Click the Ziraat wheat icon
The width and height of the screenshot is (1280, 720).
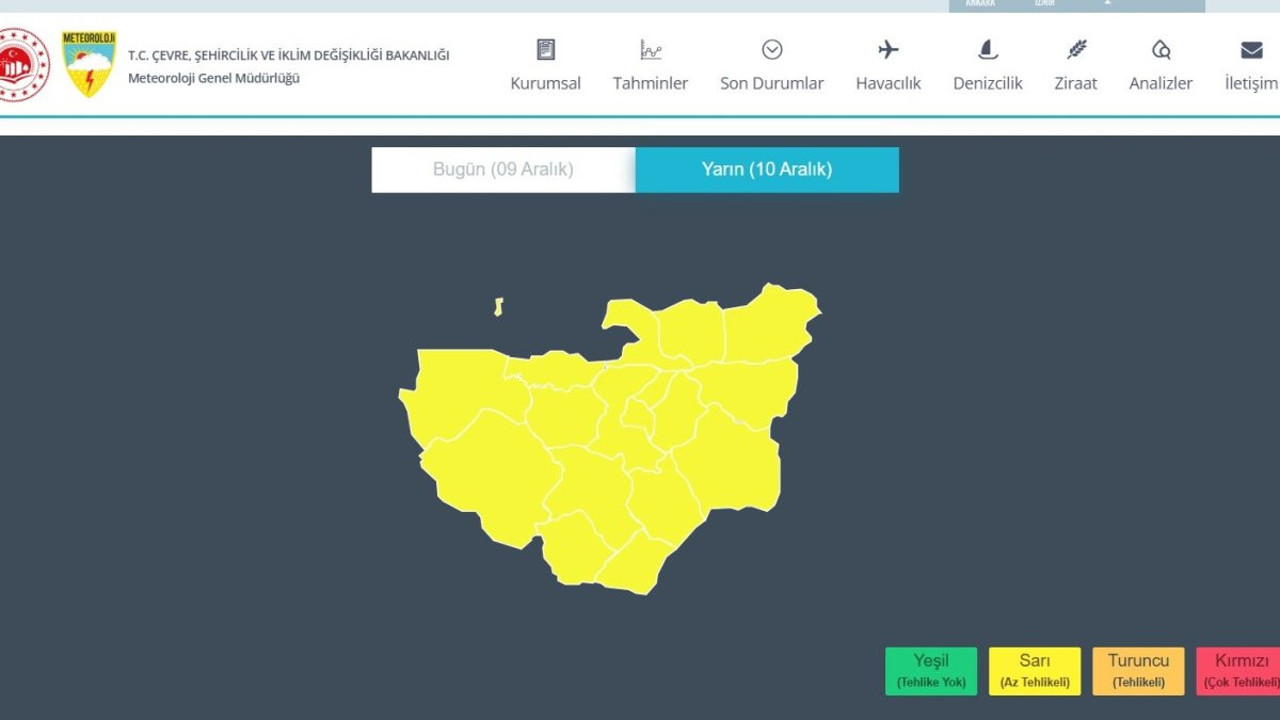coord(1075,48)
